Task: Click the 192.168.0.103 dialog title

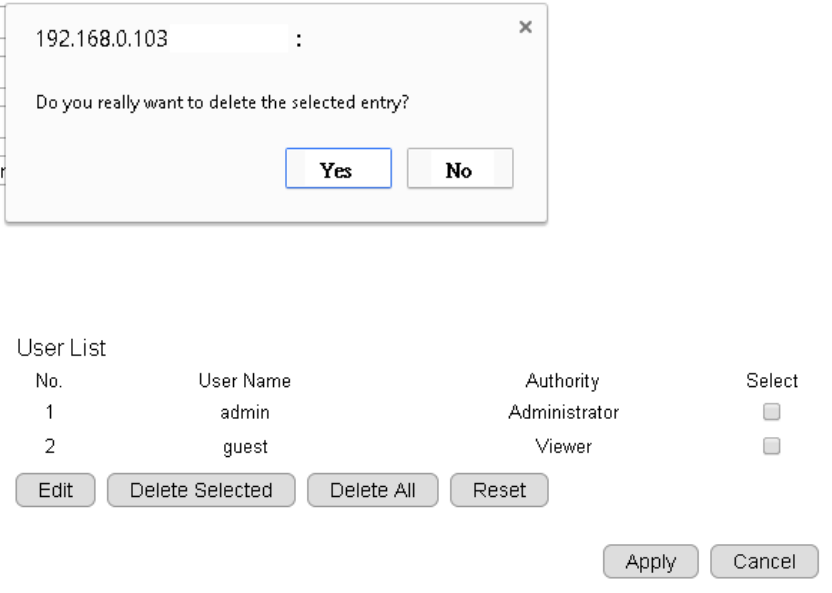Action: (102, 41)
